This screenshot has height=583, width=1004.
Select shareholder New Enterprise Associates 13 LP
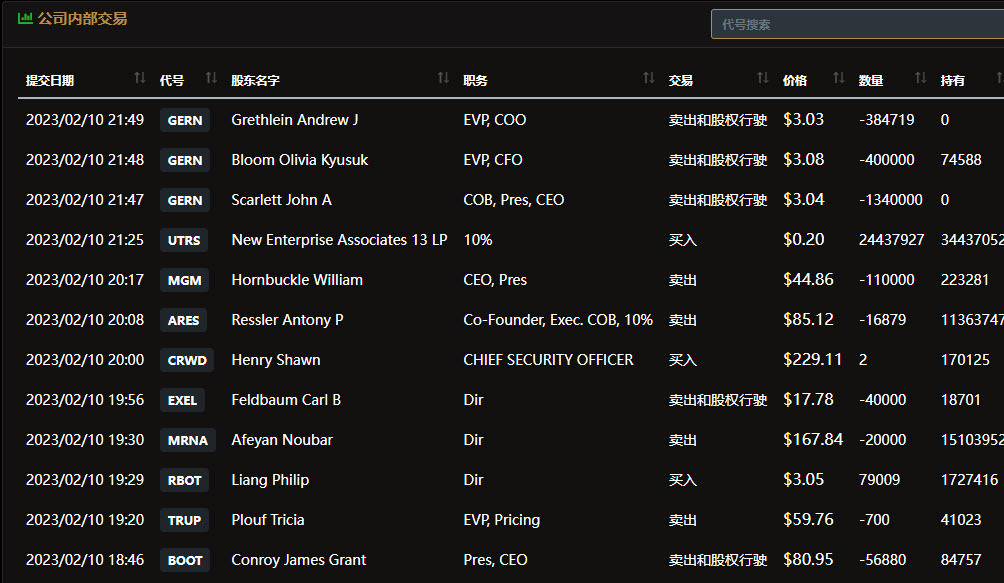pos(339,240)
